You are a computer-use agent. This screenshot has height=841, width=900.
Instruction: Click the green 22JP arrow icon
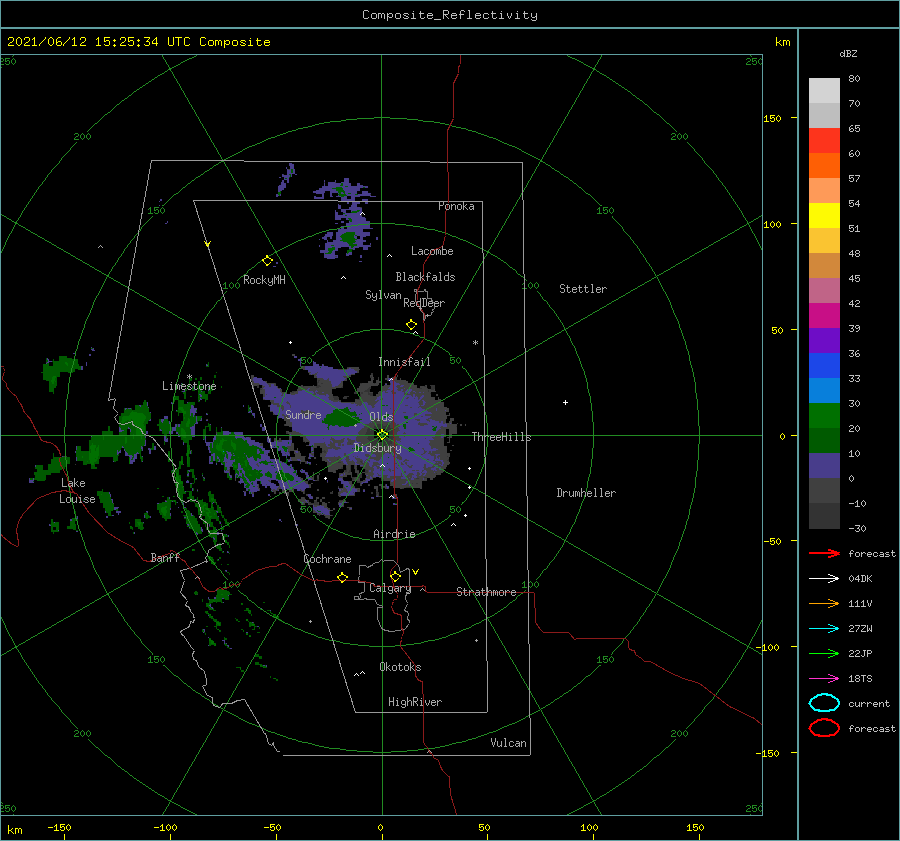coord(824,653)
